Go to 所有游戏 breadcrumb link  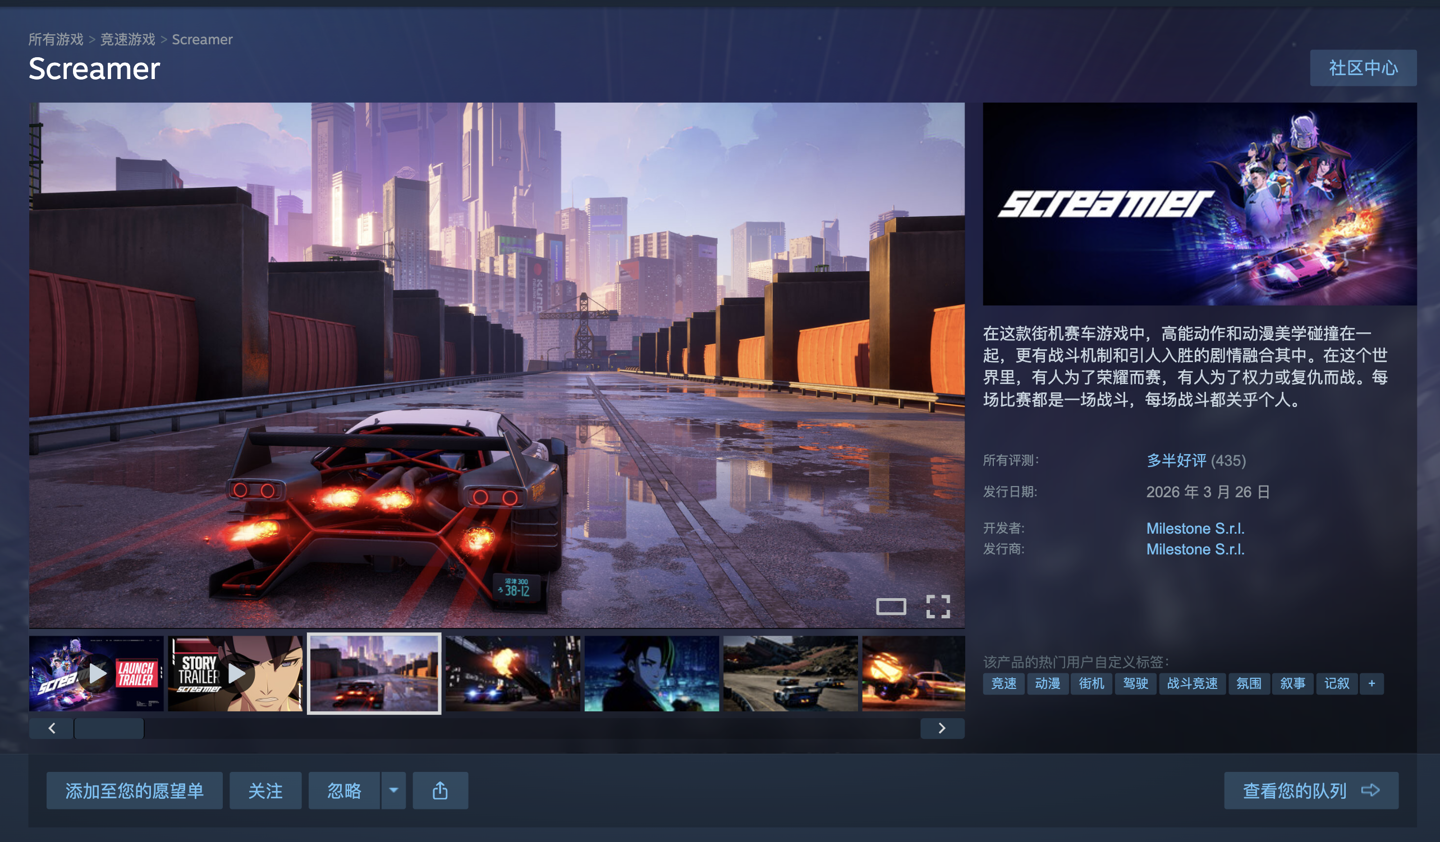point(56,39)
